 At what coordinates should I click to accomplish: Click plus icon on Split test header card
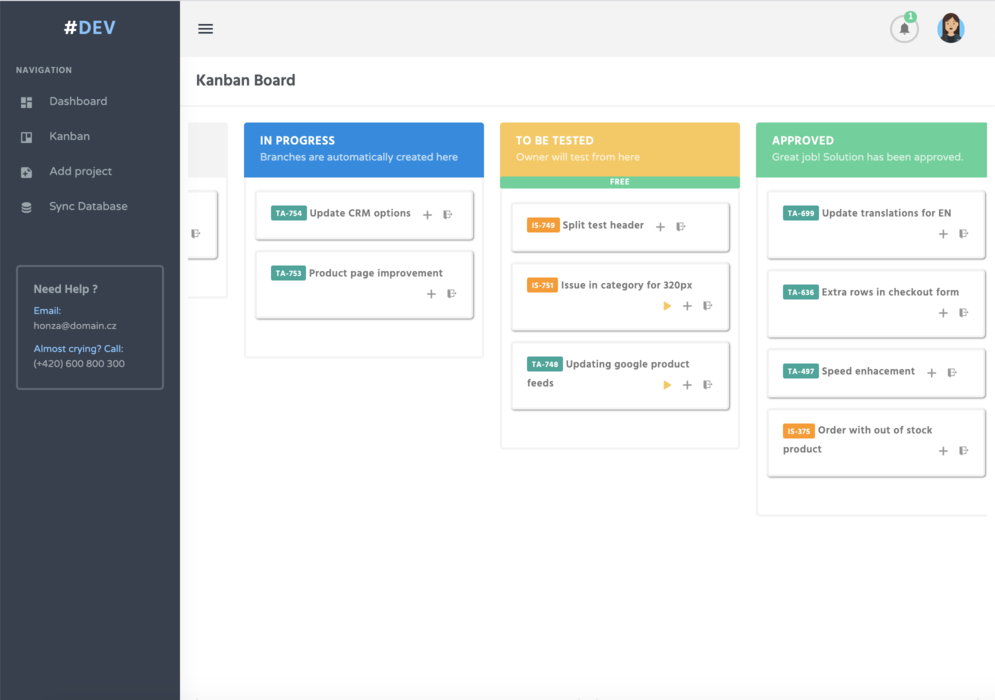click(x=660, y=227)
